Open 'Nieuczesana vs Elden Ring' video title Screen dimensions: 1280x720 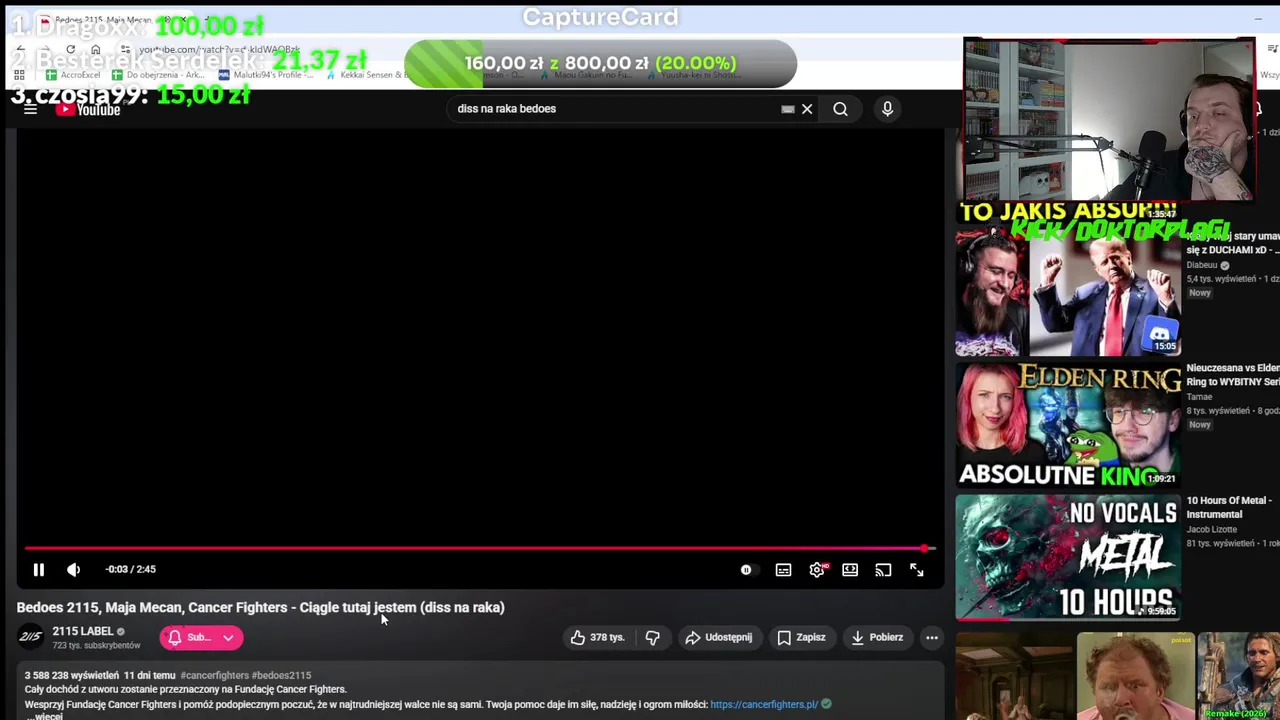[x=1233, y=375]
